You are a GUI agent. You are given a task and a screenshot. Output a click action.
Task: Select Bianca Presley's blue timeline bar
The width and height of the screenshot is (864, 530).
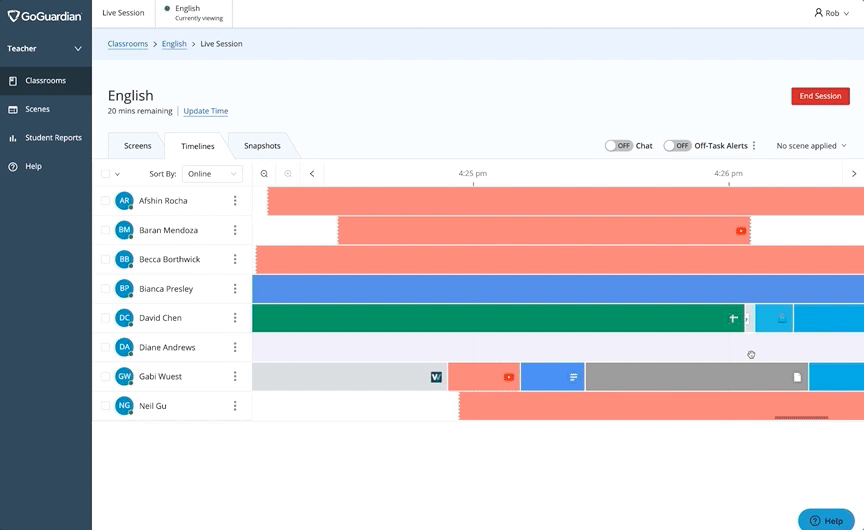click(557, 289)
